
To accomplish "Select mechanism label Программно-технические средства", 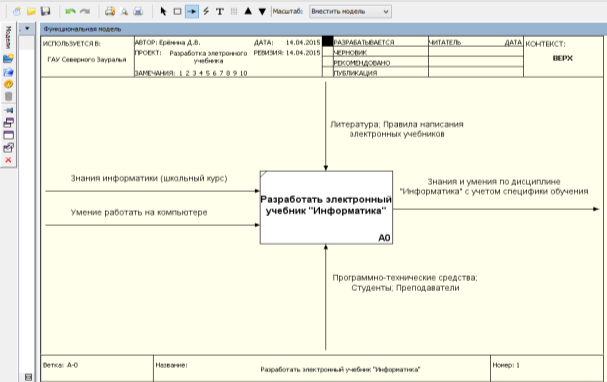I will (x=405, y=283).
